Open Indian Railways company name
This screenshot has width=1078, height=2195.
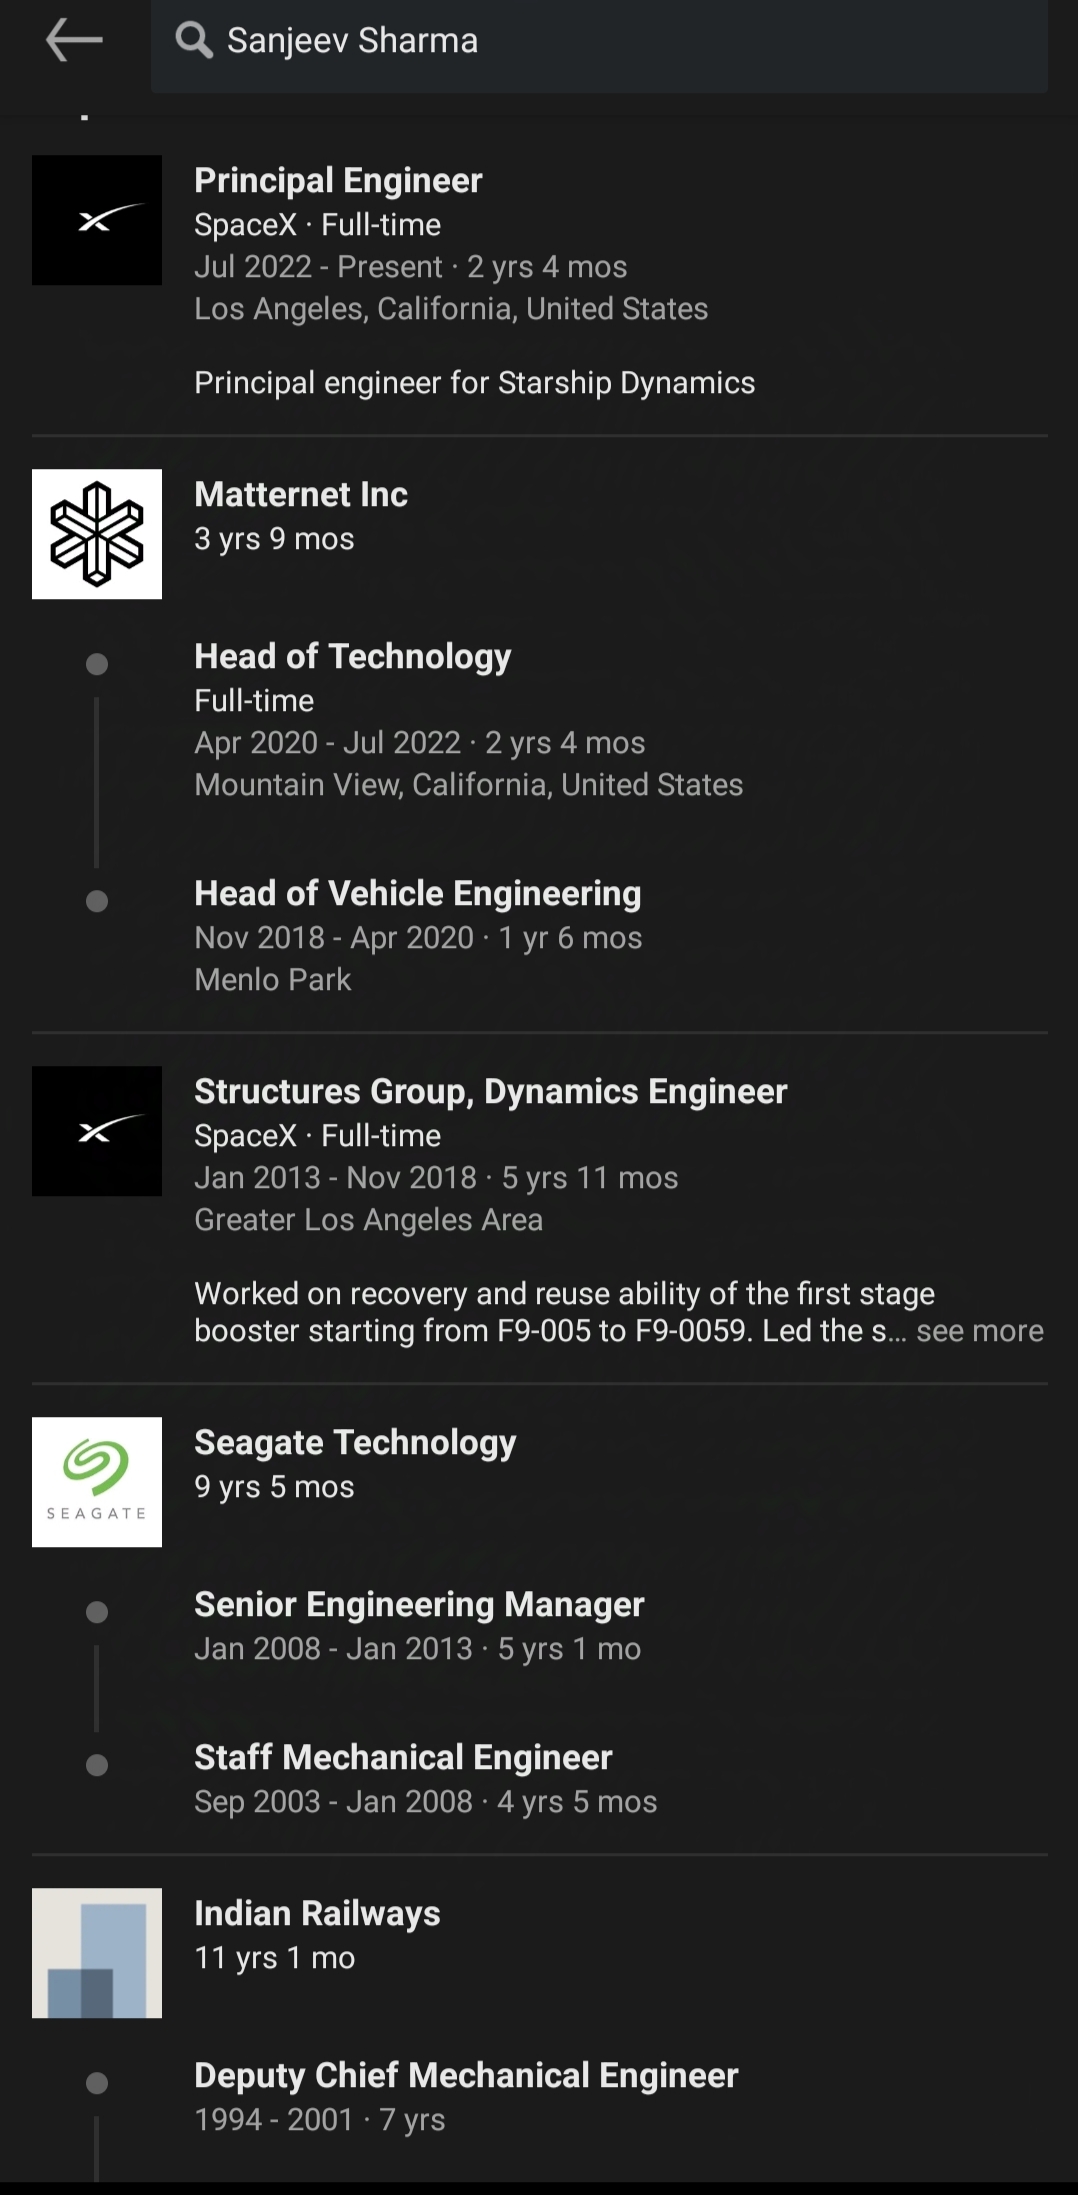(x=317, y=1913)
